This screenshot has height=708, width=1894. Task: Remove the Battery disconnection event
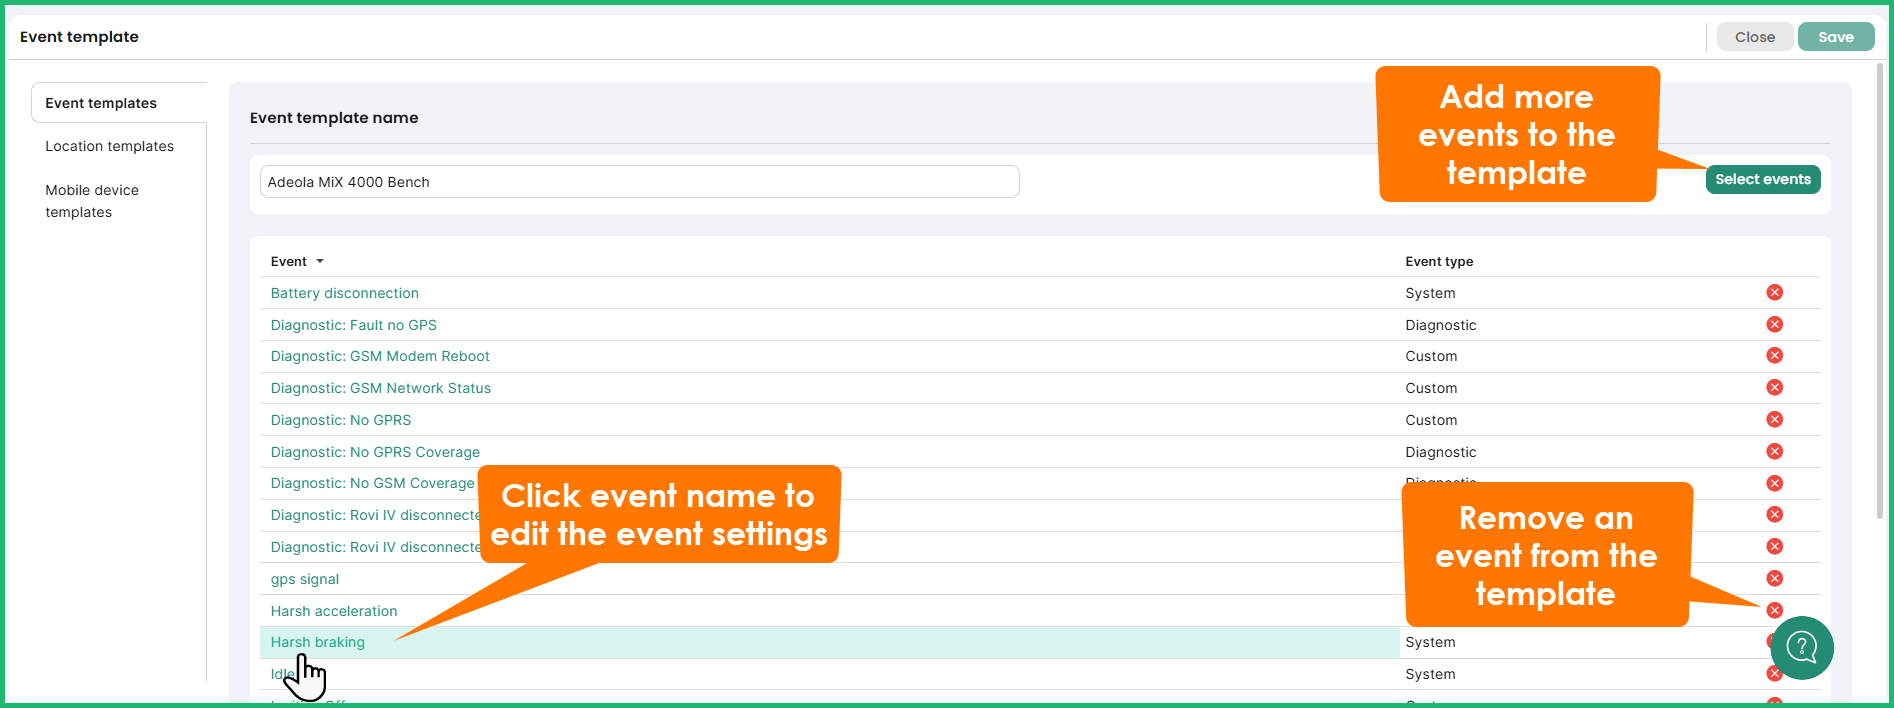pyautogui.click(x=1775, y=292)
